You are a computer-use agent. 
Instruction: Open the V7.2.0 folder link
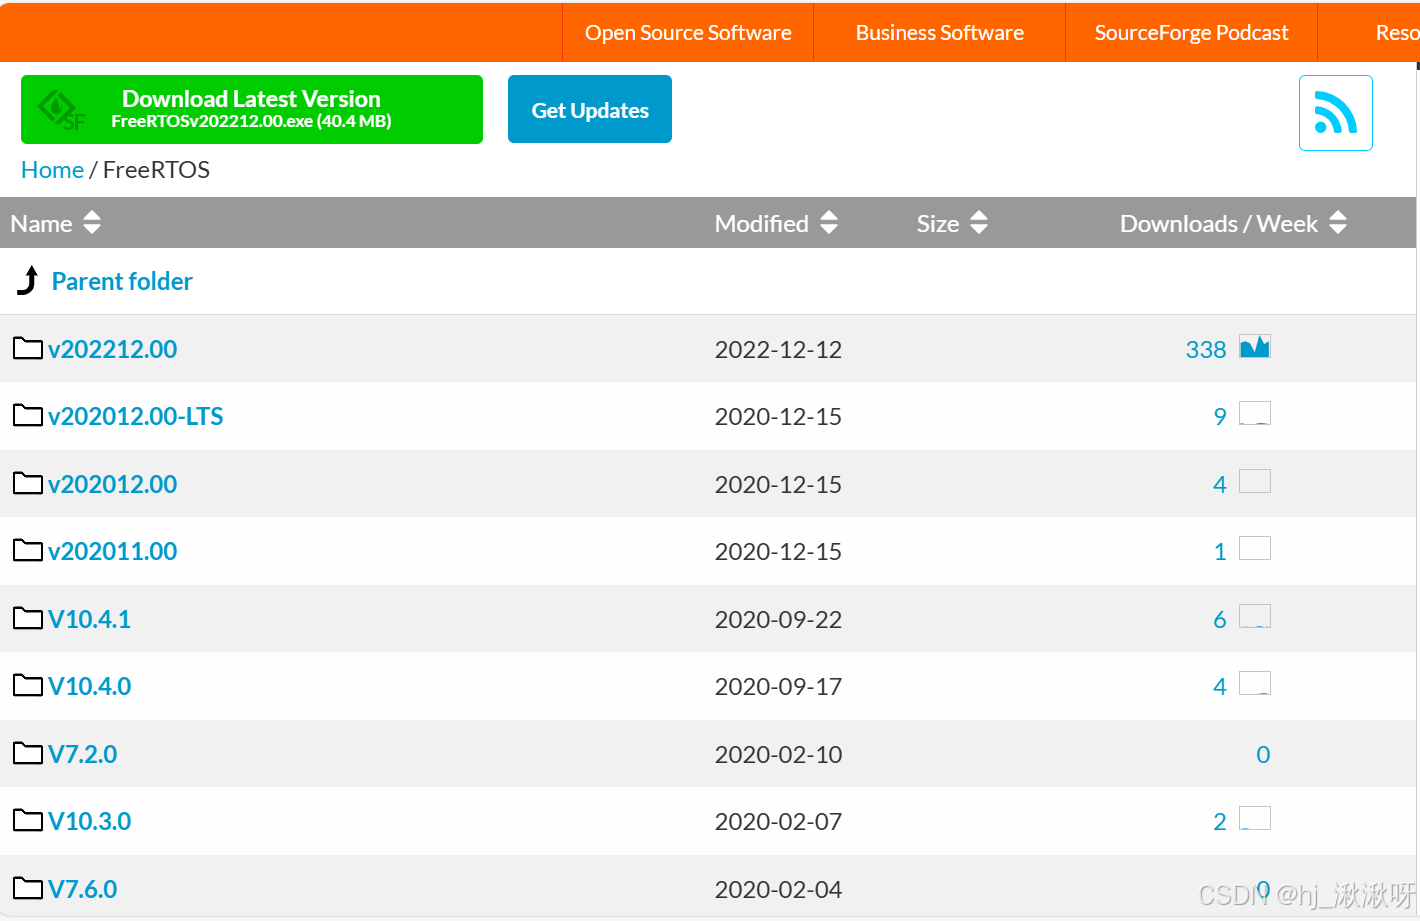pyautogui.click(x=82, y=754)
